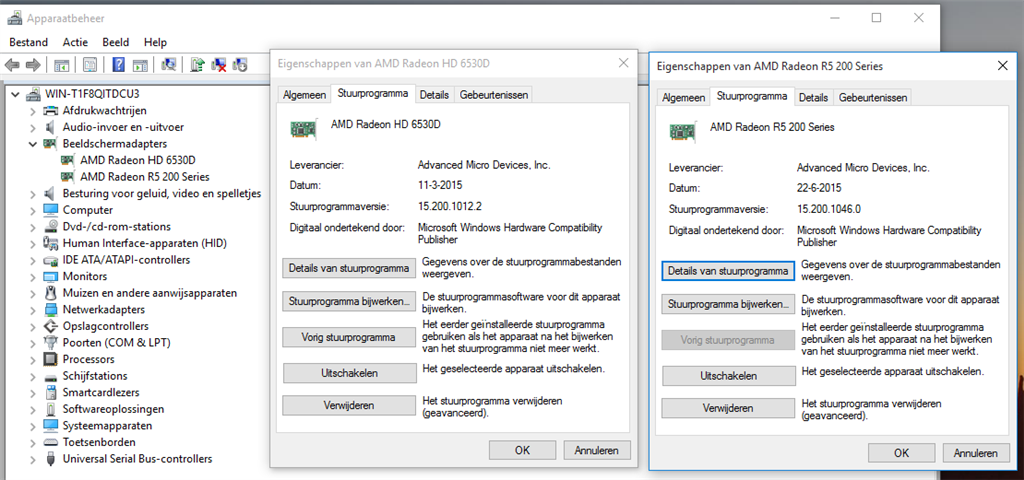
Task: Expand the Netwerkadapters node
Action: pos(33,310)
